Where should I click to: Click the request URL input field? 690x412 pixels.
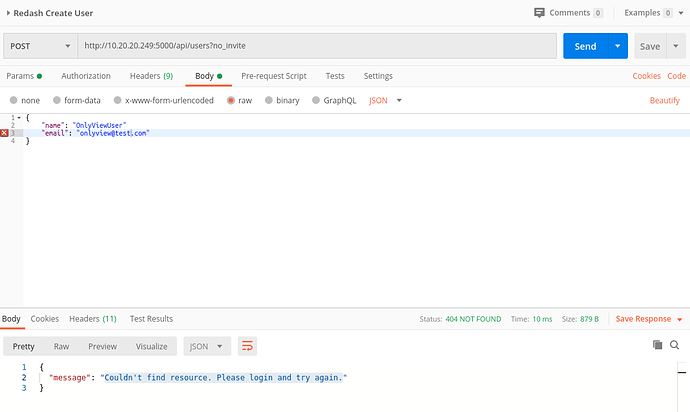(x=317, y=46)
